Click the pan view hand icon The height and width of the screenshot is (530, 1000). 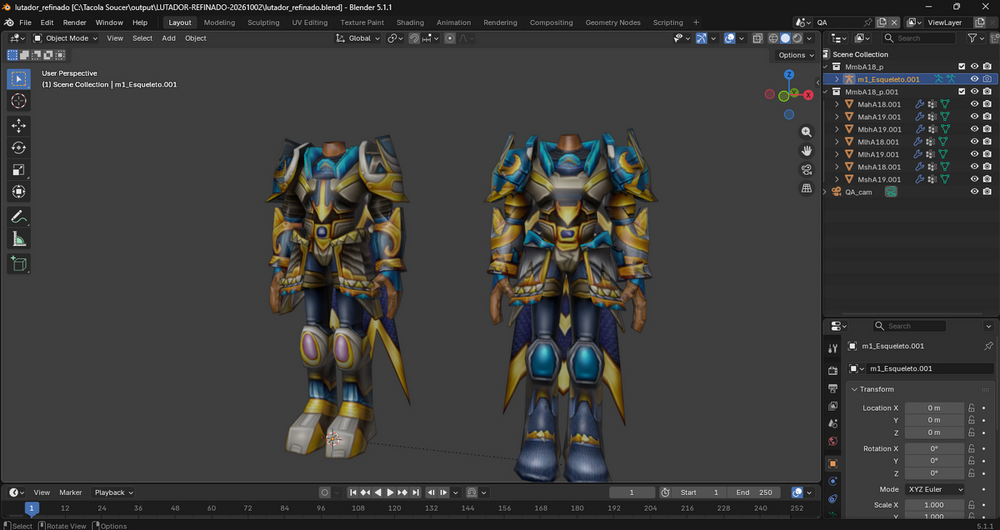(x=807, y=151)
